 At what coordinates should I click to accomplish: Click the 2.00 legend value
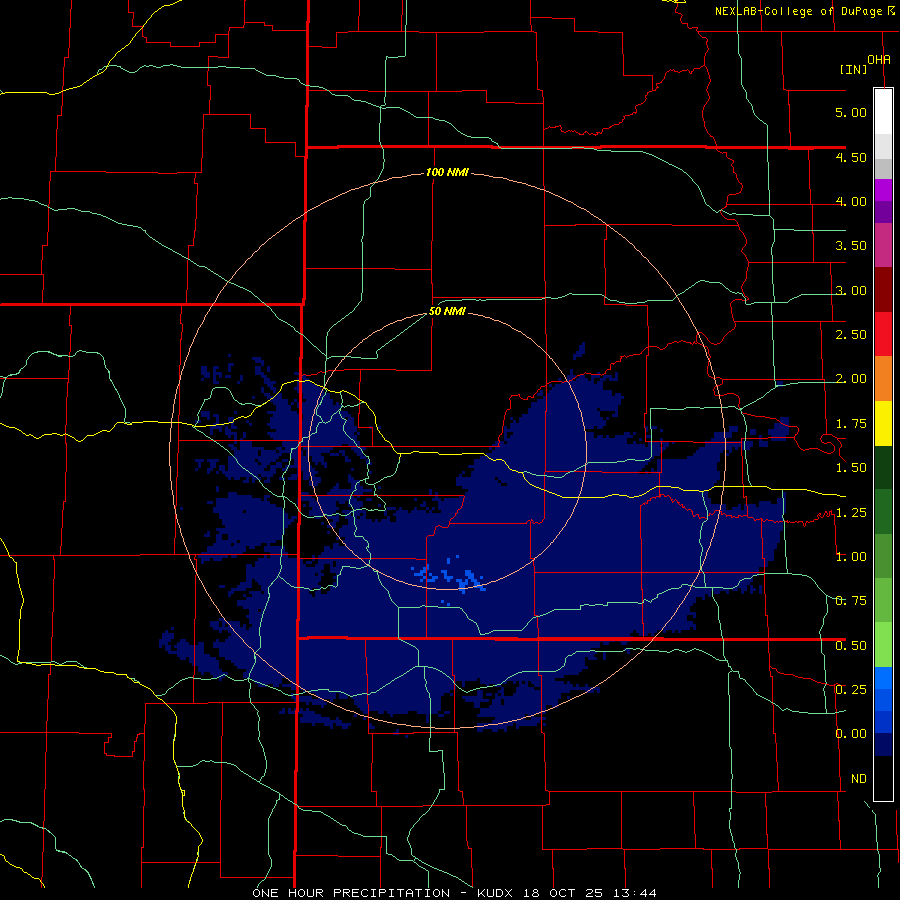851,379
